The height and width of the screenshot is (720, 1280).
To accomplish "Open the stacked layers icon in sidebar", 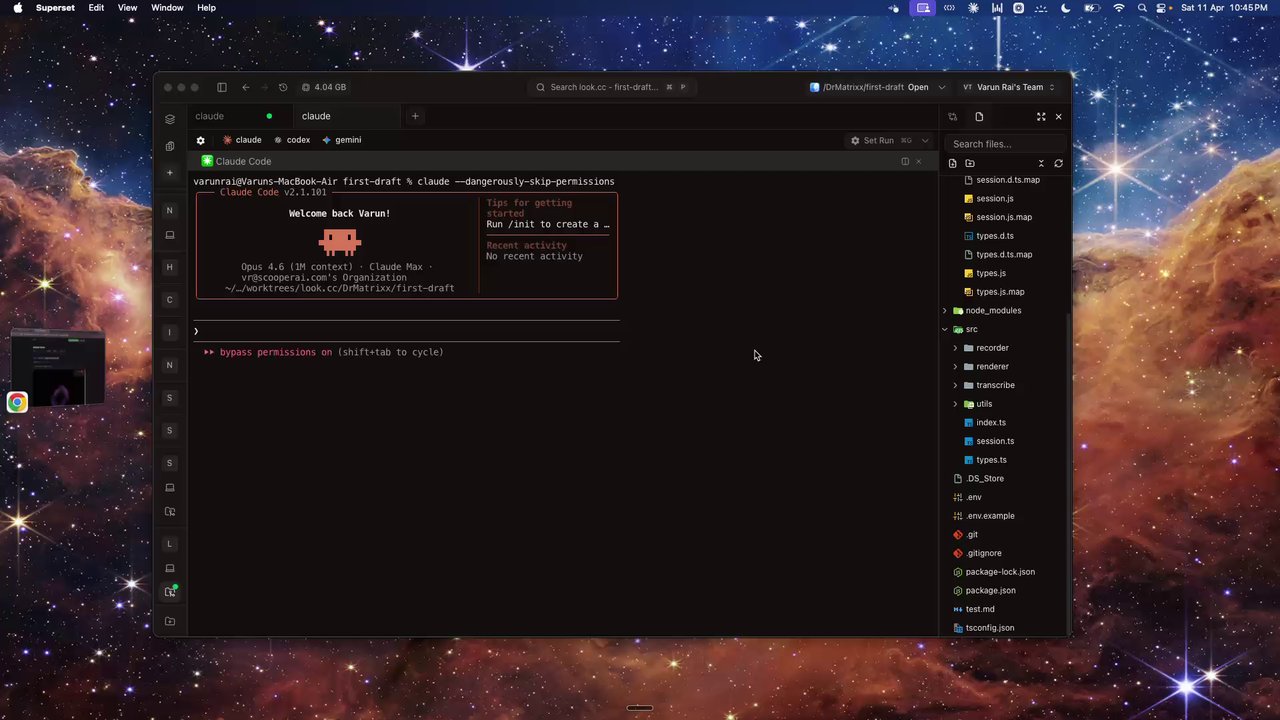I will pyautogui.click(x=170, y=119).
